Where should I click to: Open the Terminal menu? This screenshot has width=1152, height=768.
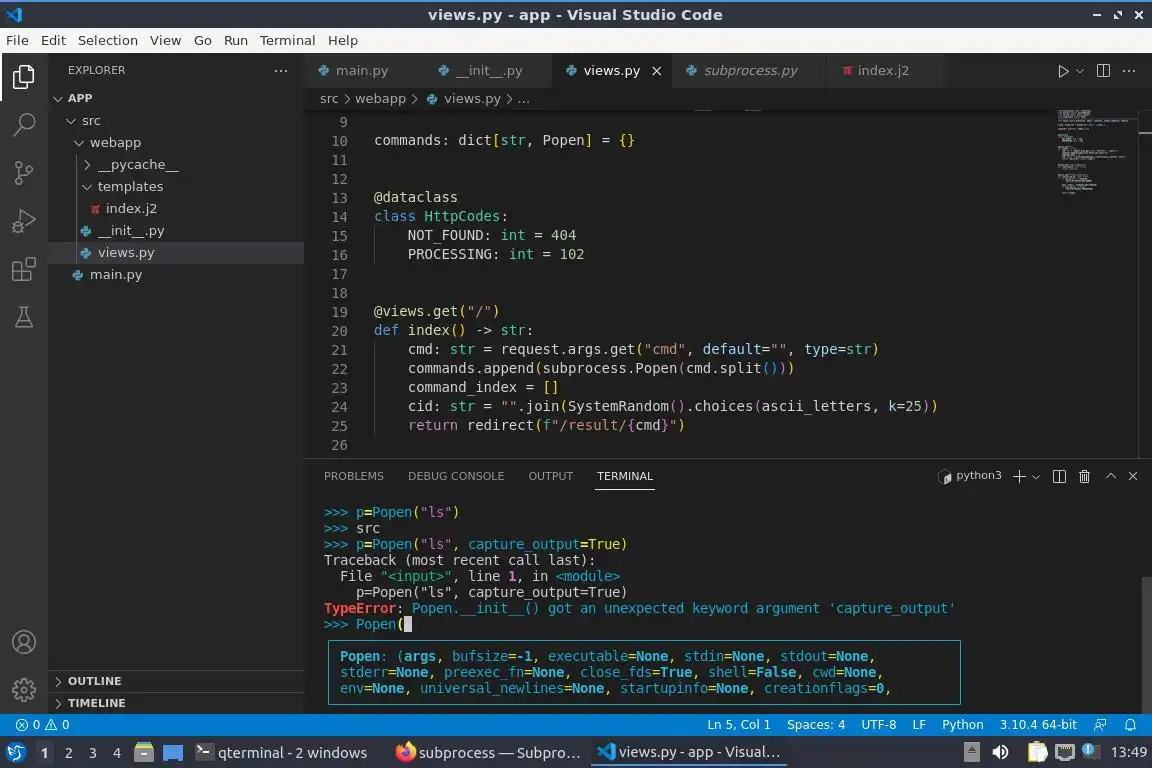287,40
